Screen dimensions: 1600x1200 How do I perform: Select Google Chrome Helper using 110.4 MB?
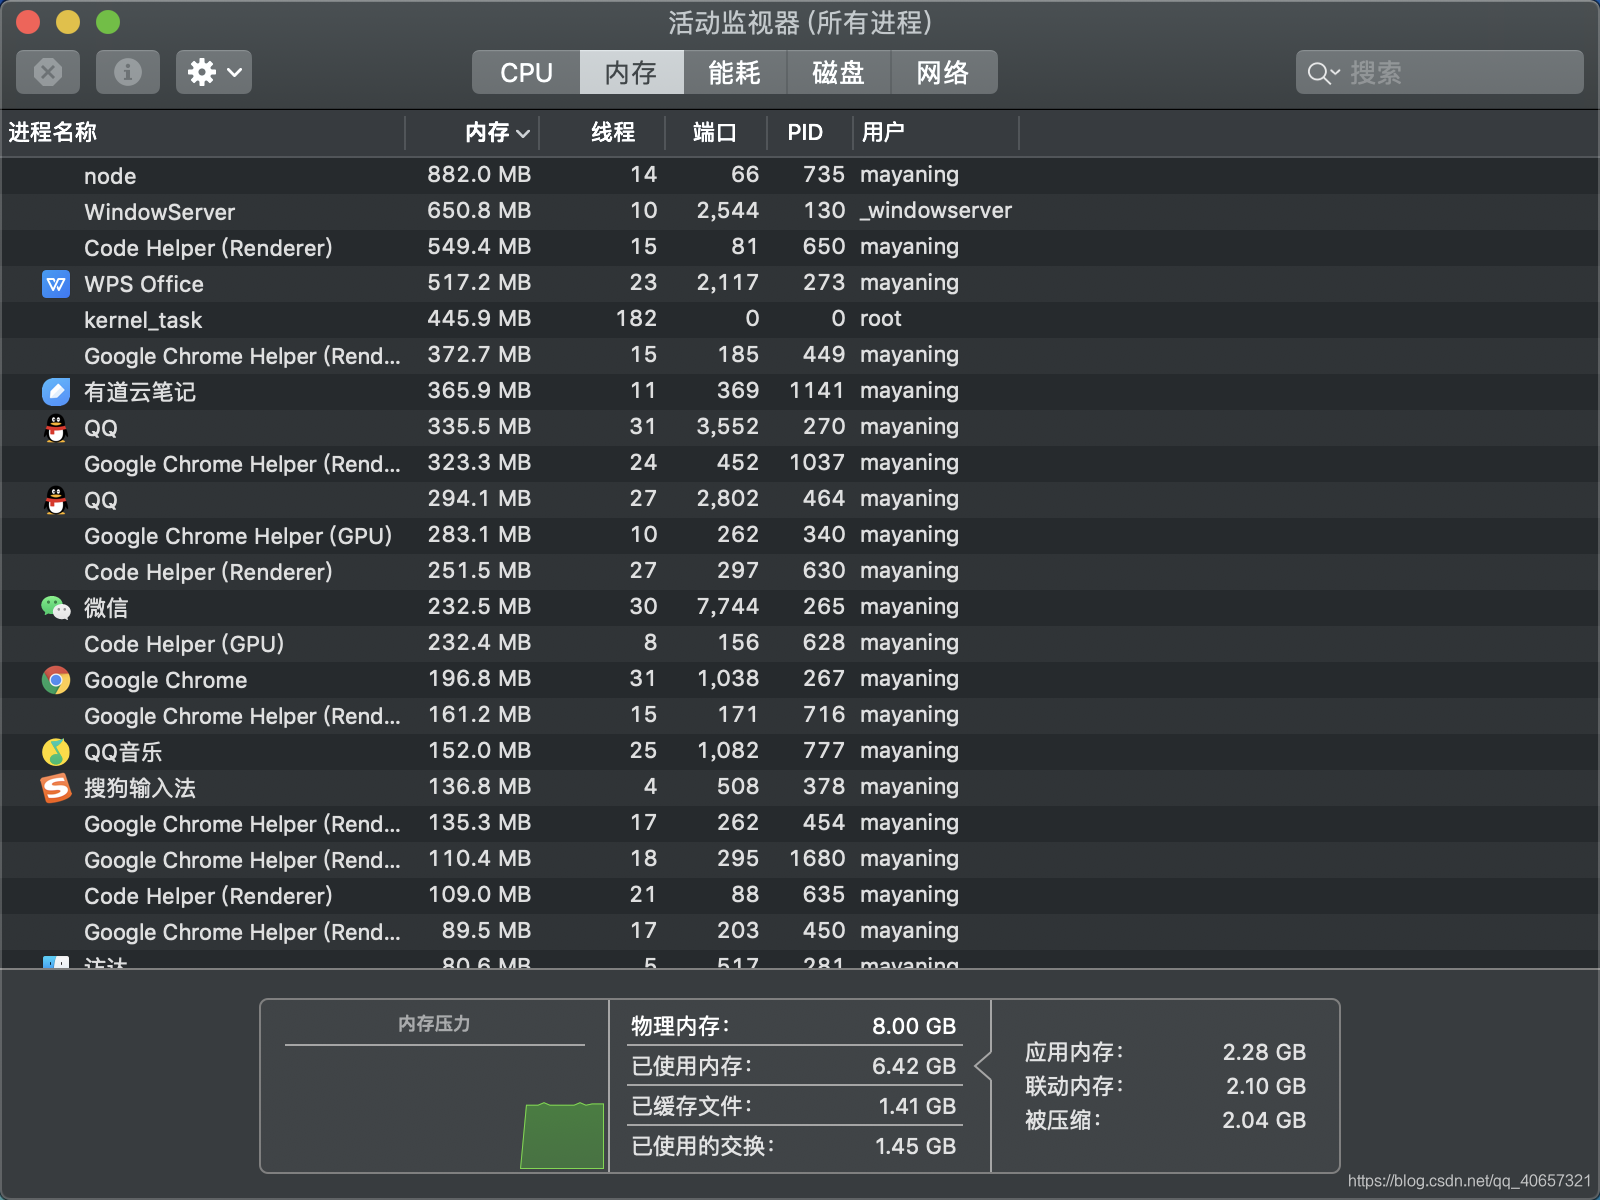(x=800, y=860)
